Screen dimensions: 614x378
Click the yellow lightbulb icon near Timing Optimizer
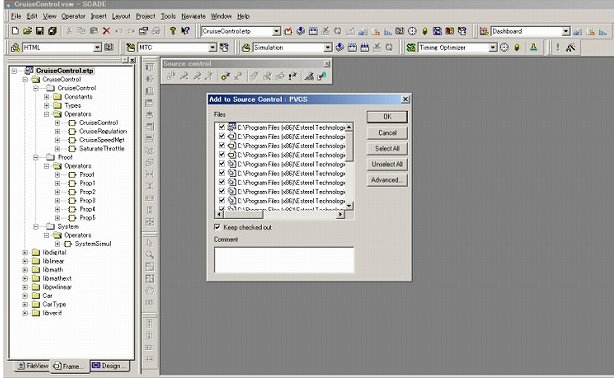click(517, 47)
